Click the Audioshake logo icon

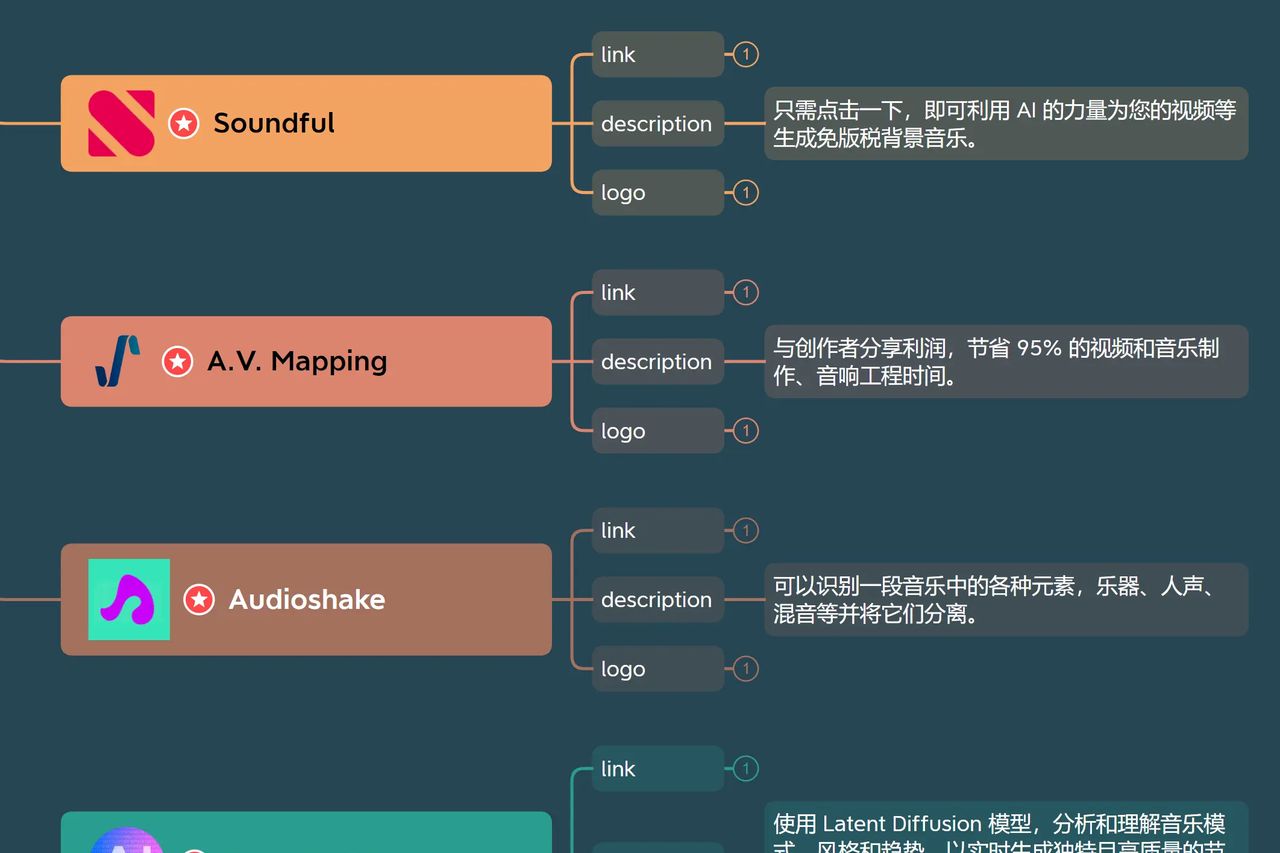129,599
